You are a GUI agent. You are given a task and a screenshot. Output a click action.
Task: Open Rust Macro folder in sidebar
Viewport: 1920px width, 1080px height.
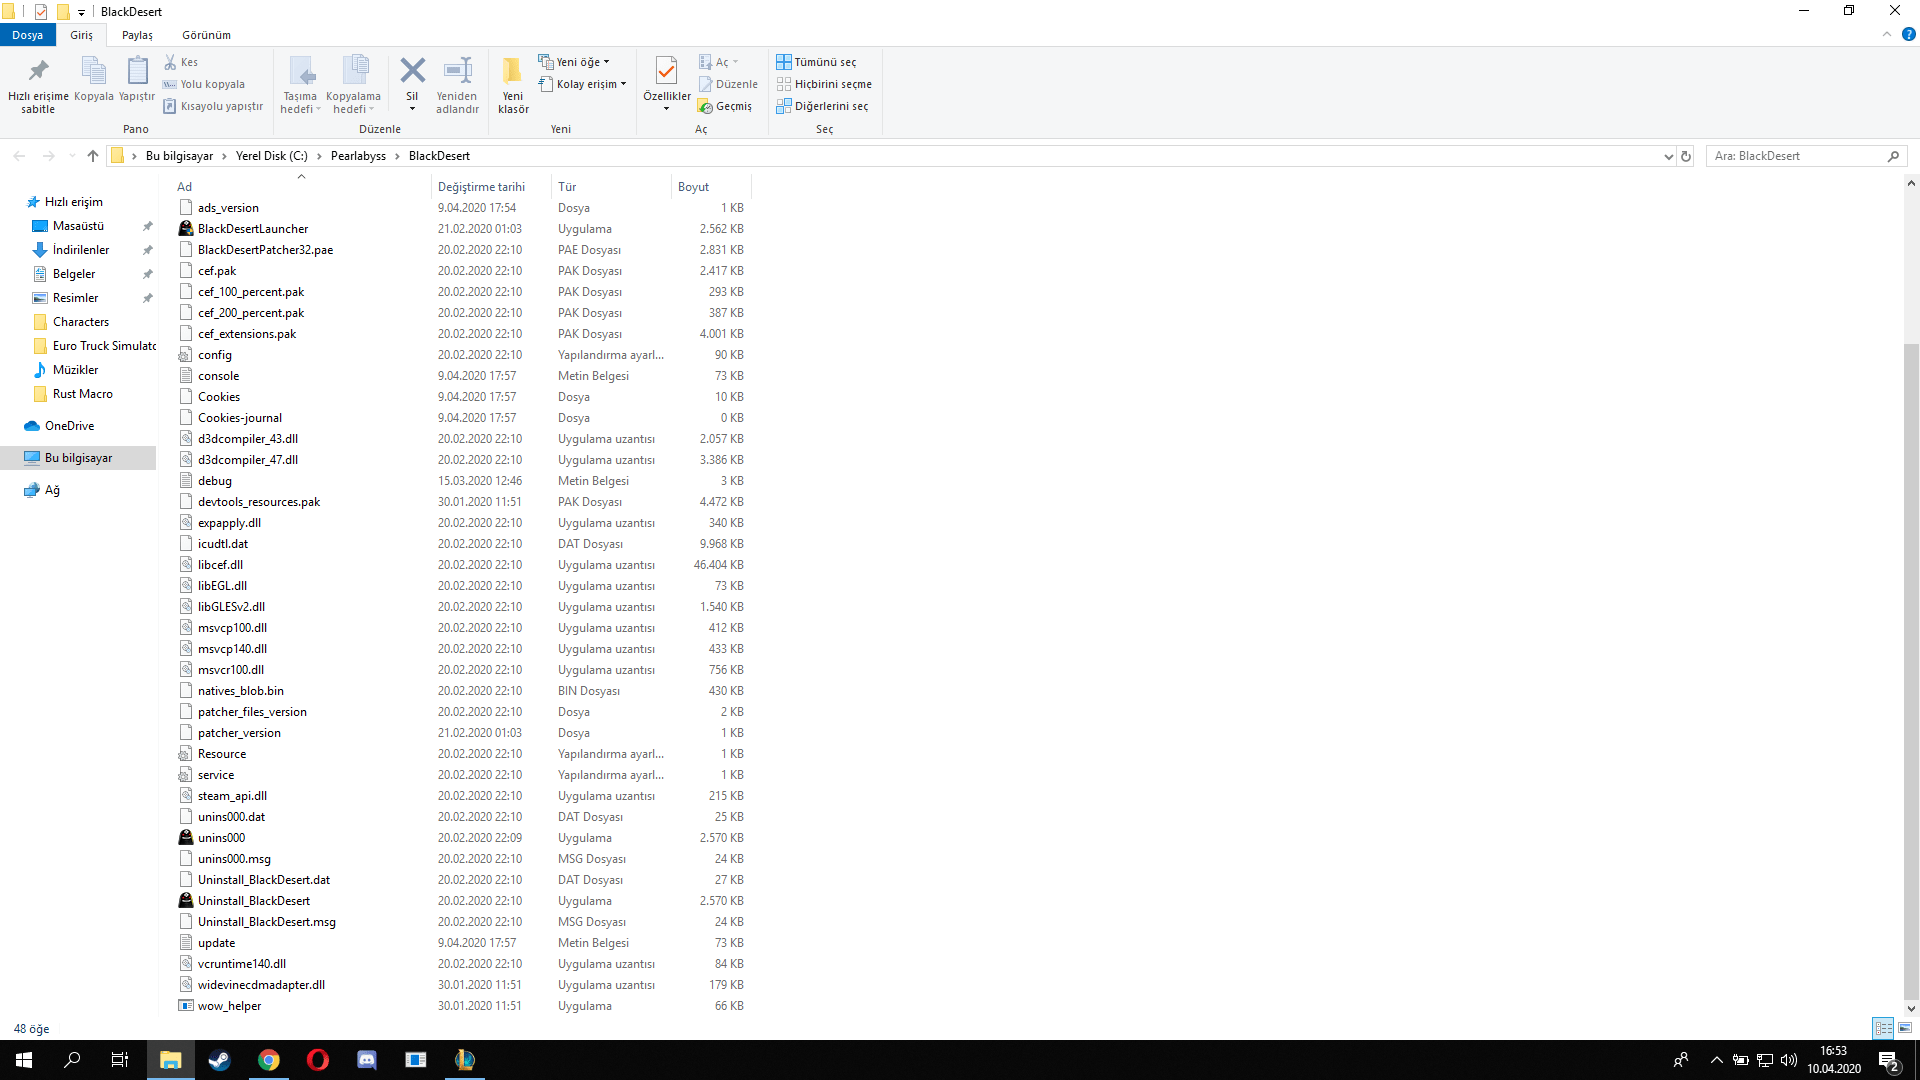tap(82, 394)
